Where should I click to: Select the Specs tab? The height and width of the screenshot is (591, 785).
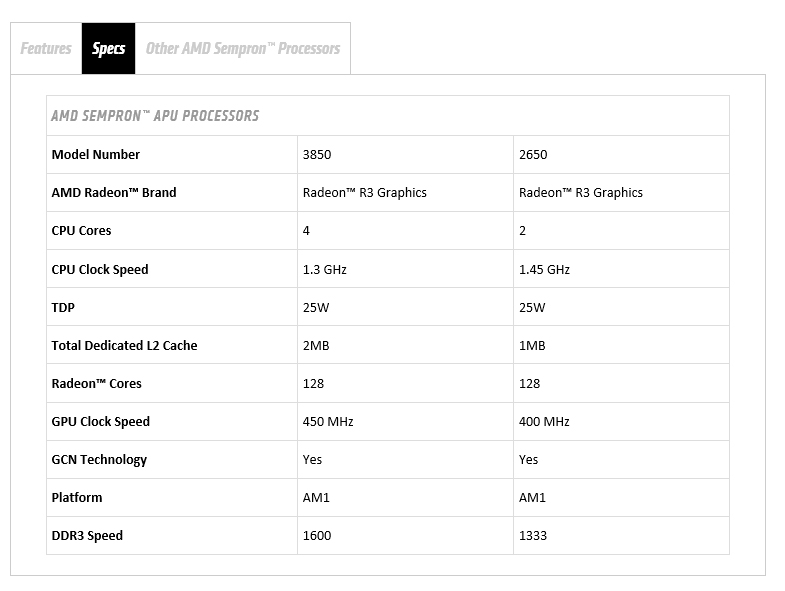click(108, 48)
